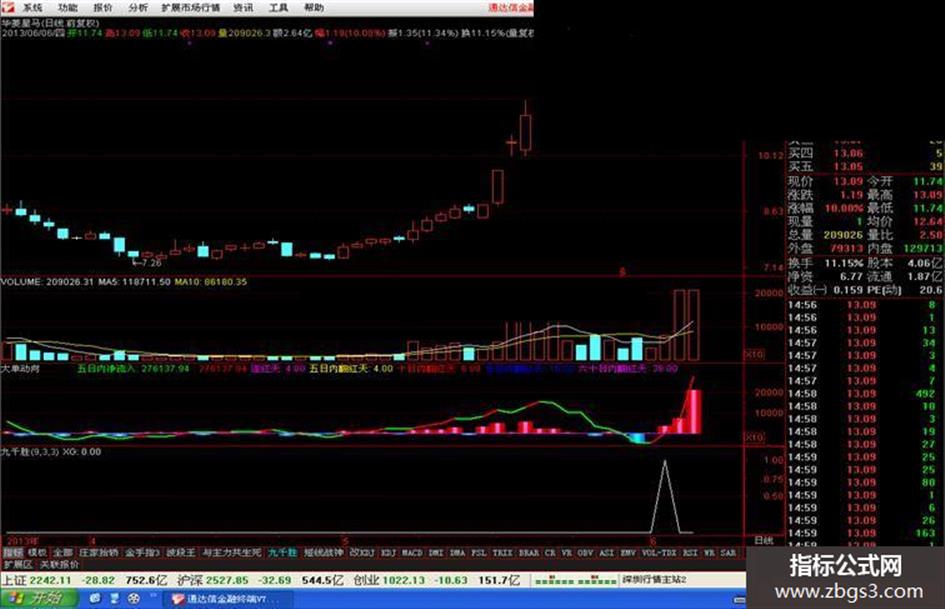Click the 创业 index value 1022.13
The image size is (945, 609).
[x=404, y=580]
